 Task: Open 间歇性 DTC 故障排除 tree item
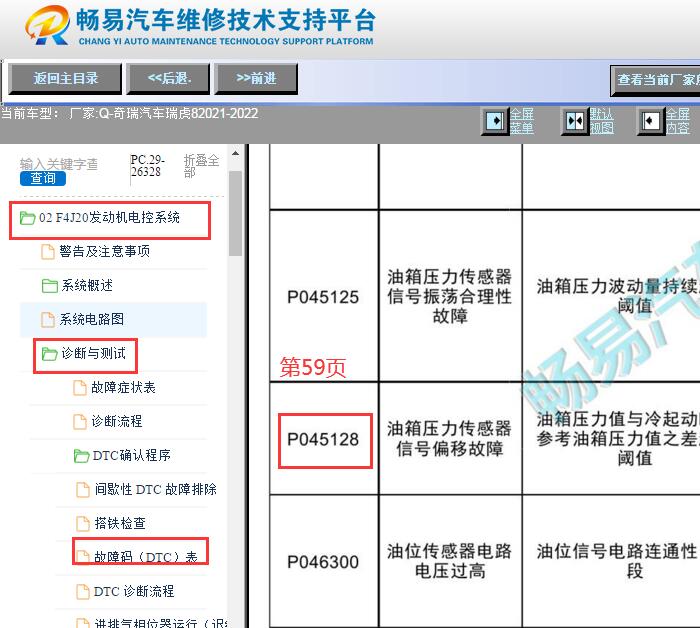[155, 490]
